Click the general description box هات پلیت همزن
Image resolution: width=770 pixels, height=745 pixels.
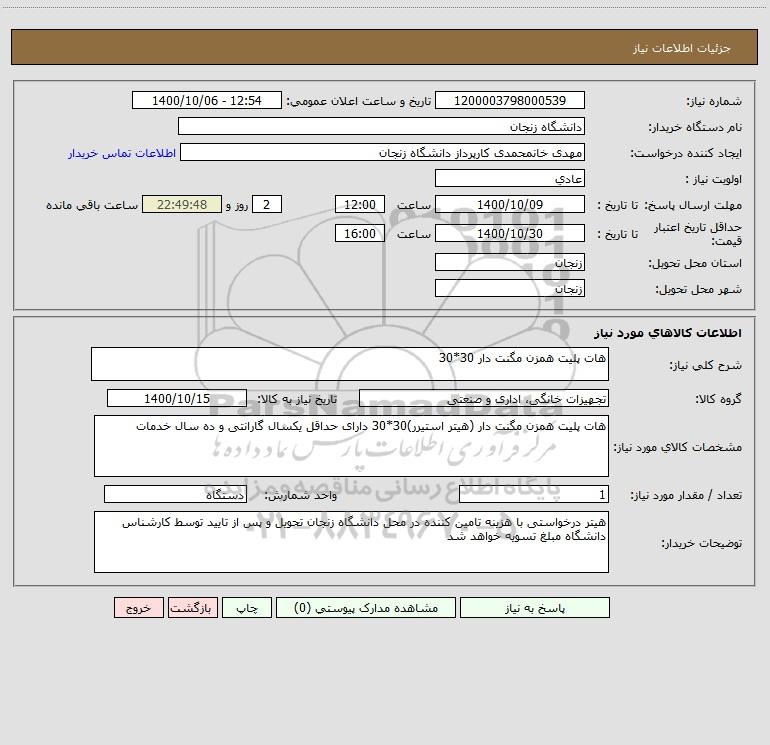point(350,364)
